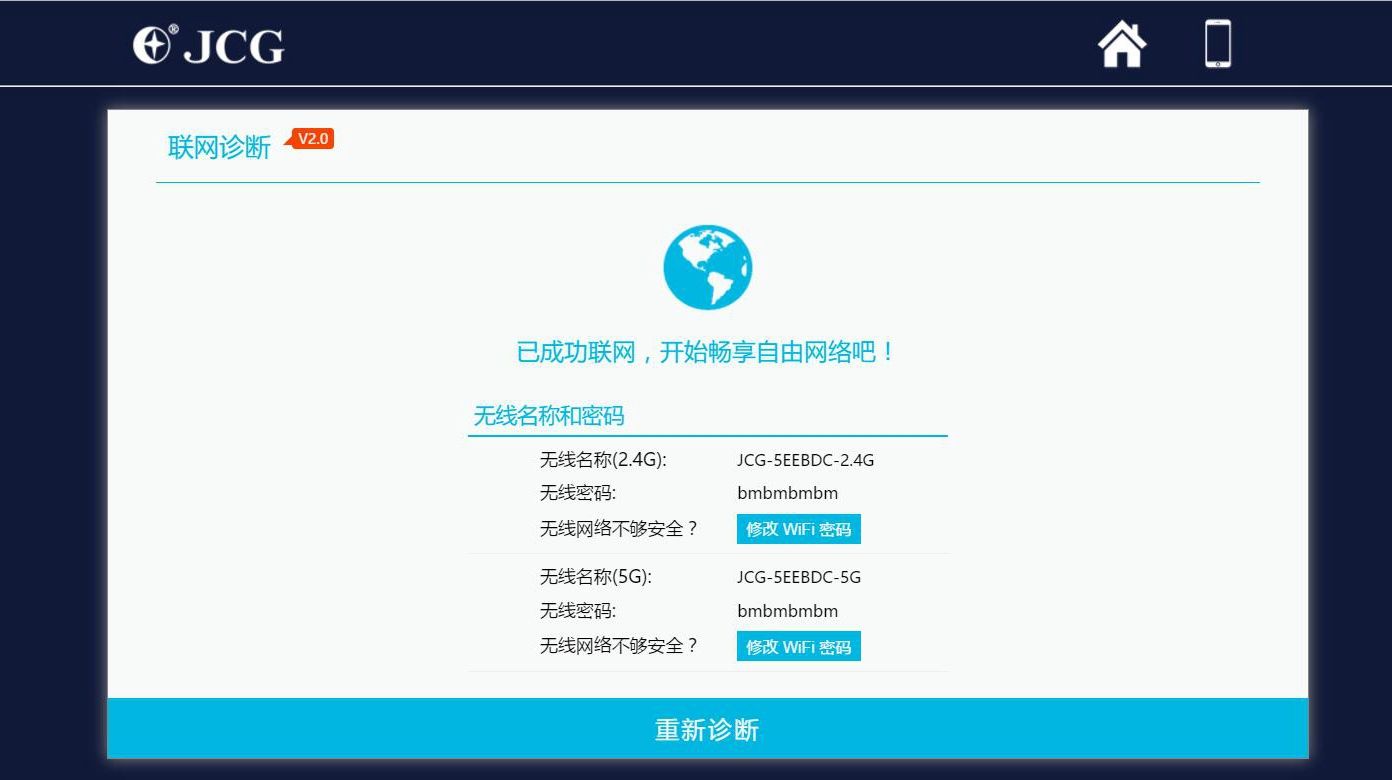1392x780 pixels.
Task: Run 重新诊断 re-diagnose button
Action: click(x=708, y=729)
